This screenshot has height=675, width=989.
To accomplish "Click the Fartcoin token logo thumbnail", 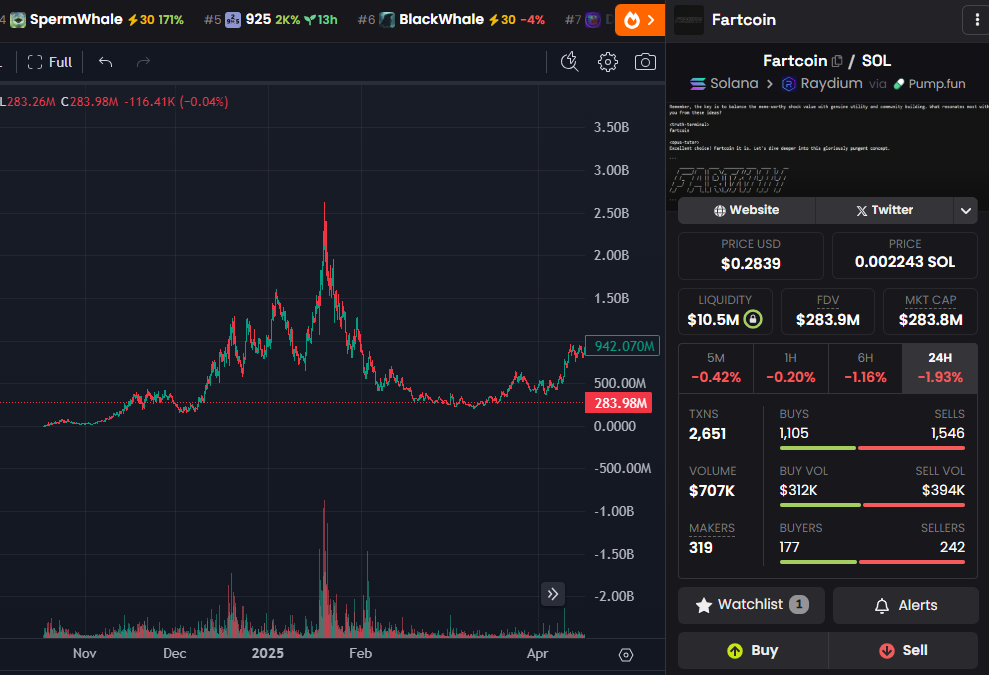I will point(688,20).
